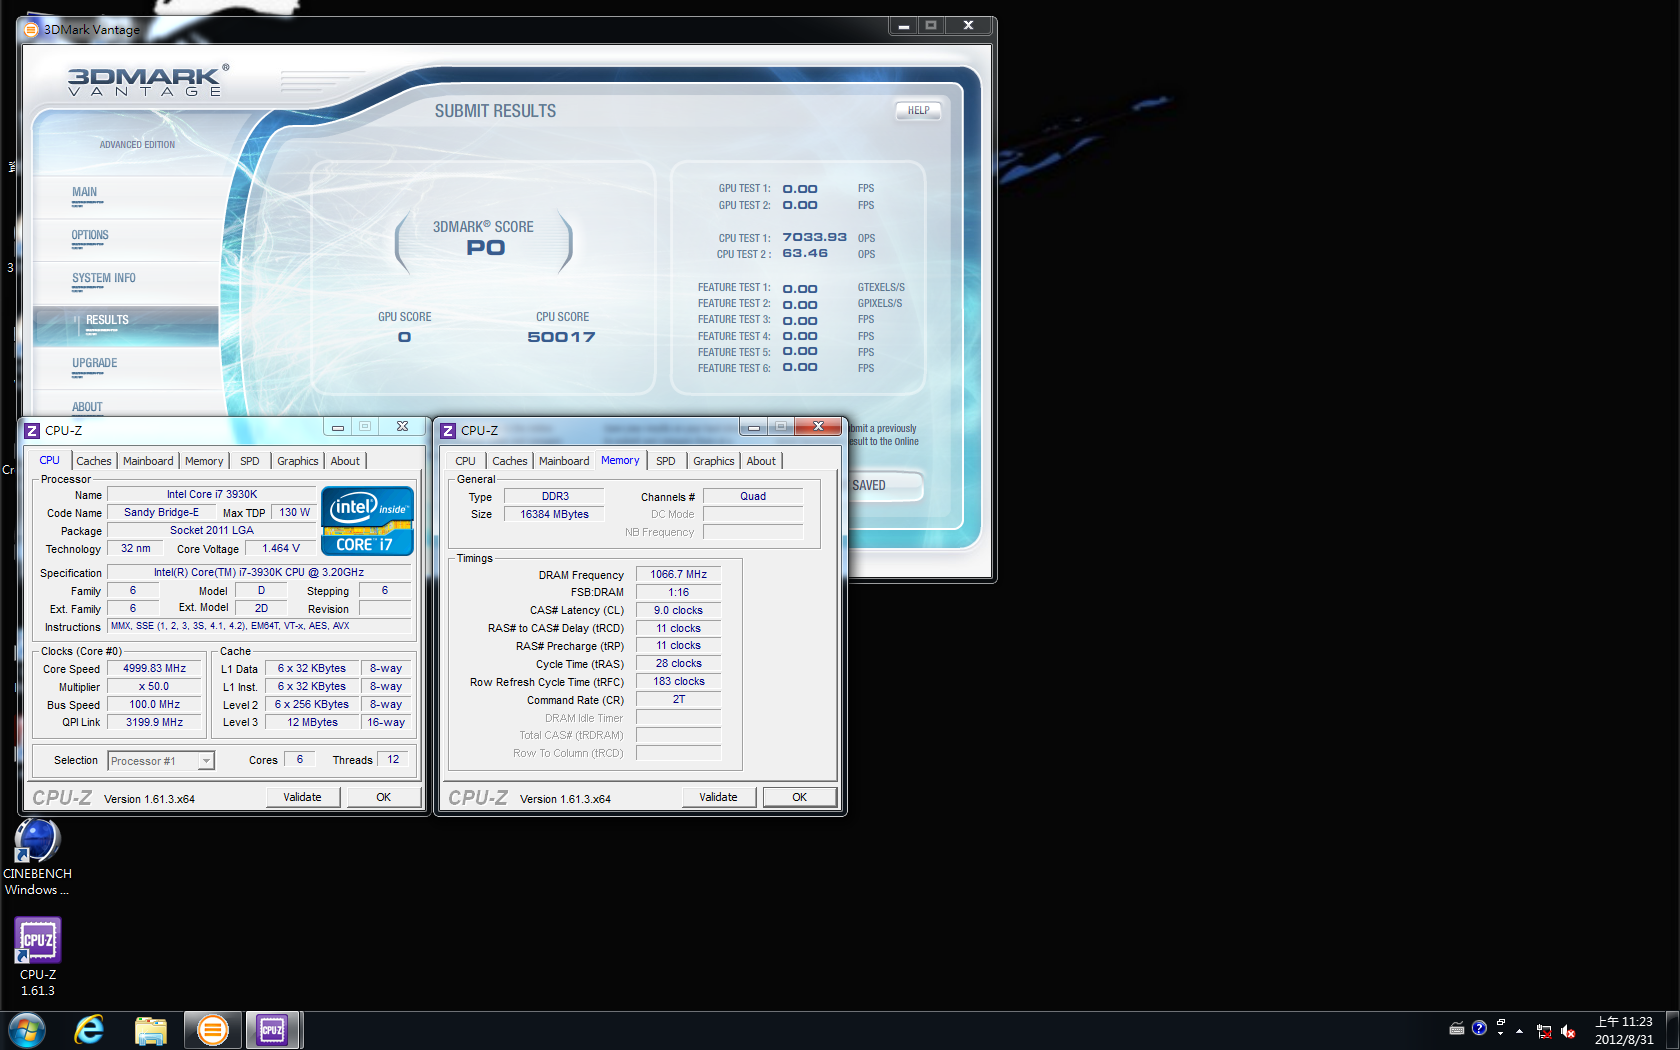The image size is (1680, 1050).
Task: Click the HELP button in 3DMark Vantage
Action: 918,111
